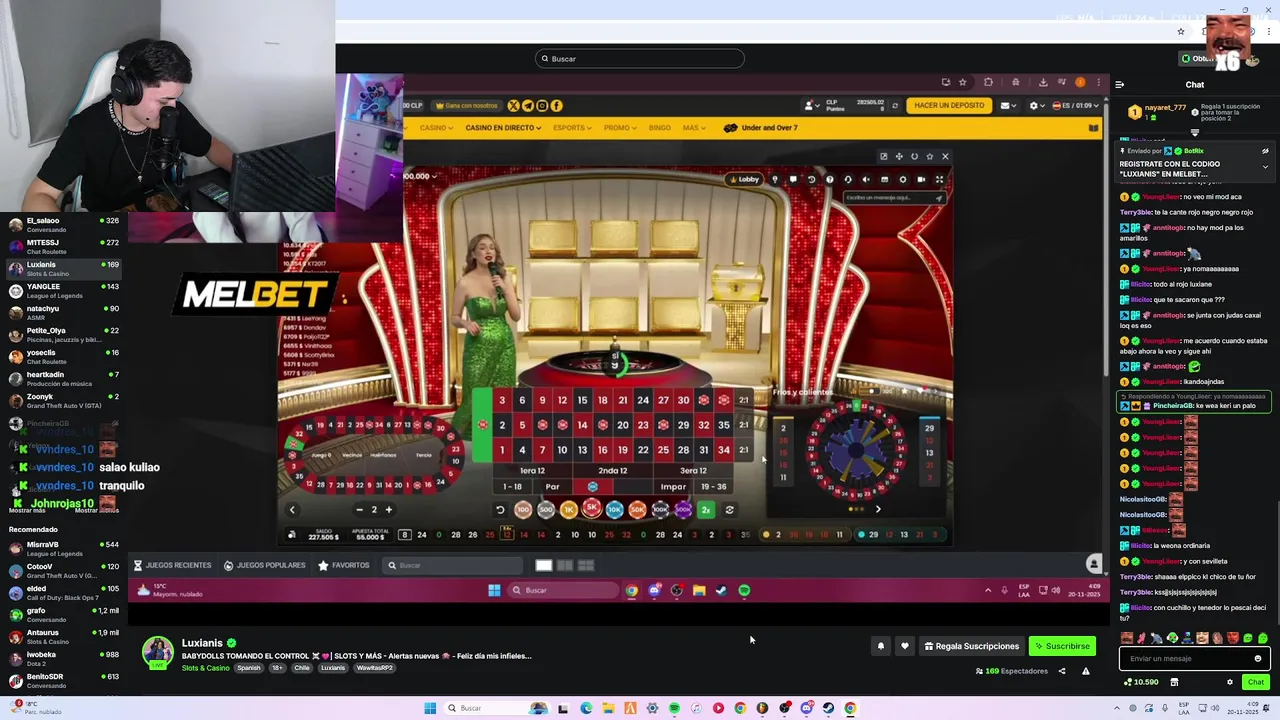
Task: Open the ES language selector
Action: (x=1076, y=105)
